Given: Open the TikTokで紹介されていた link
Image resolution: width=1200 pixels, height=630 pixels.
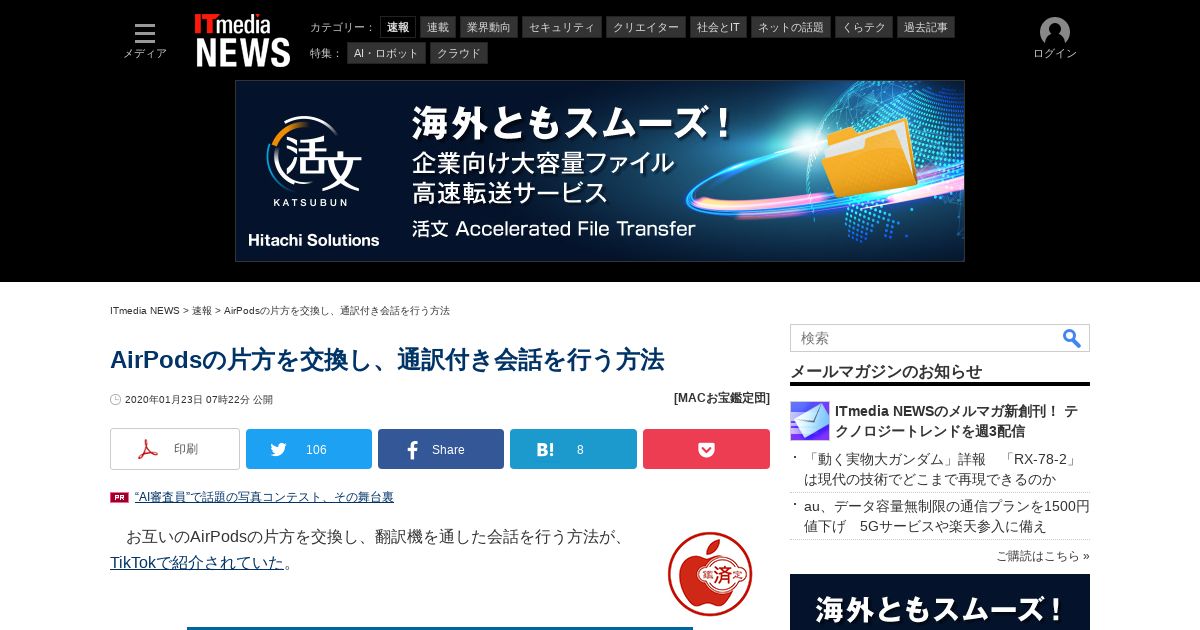Looking at the screenshot, I should [x=197, y=562].
